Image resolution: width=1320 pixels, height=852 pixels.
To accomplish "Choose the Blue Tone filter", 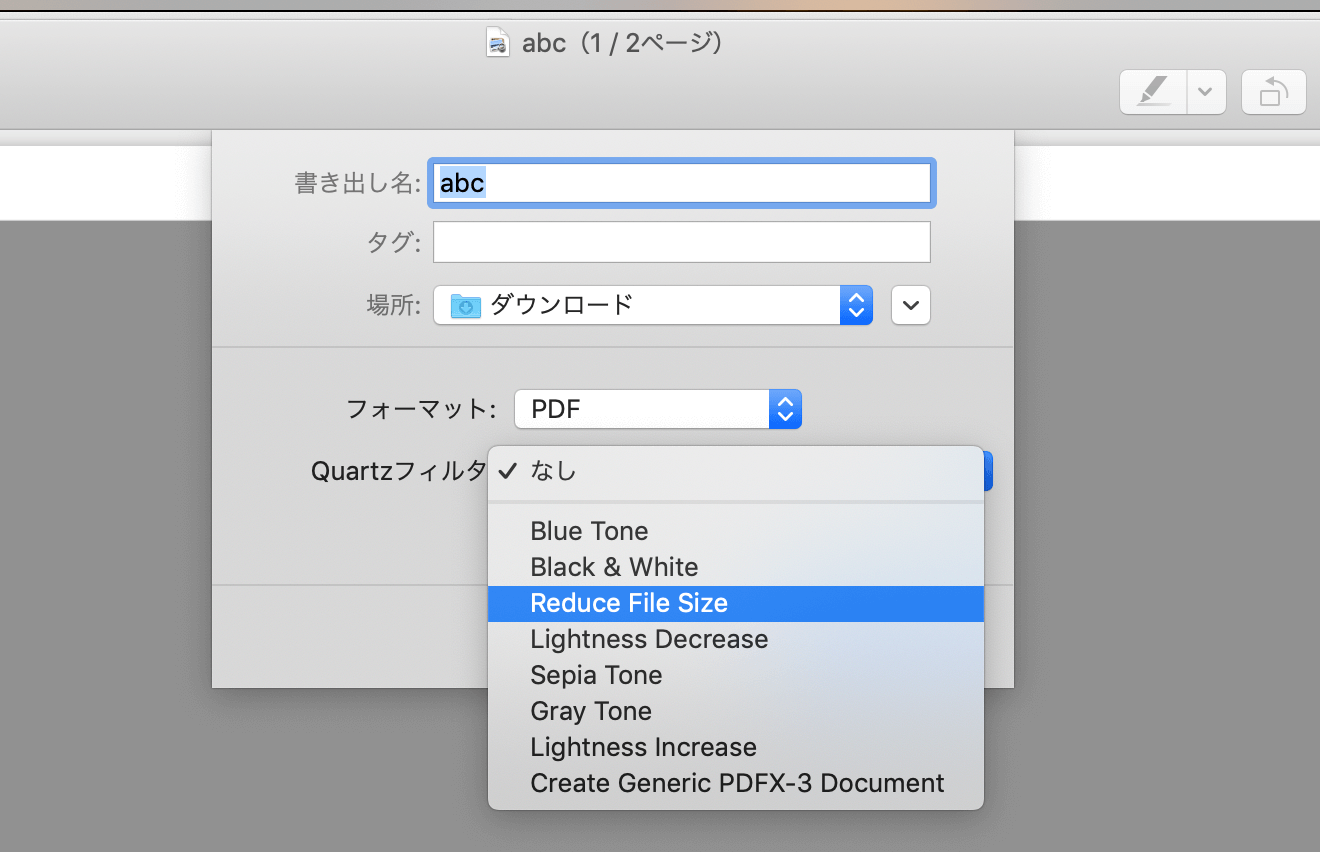I will pos(736,531).
